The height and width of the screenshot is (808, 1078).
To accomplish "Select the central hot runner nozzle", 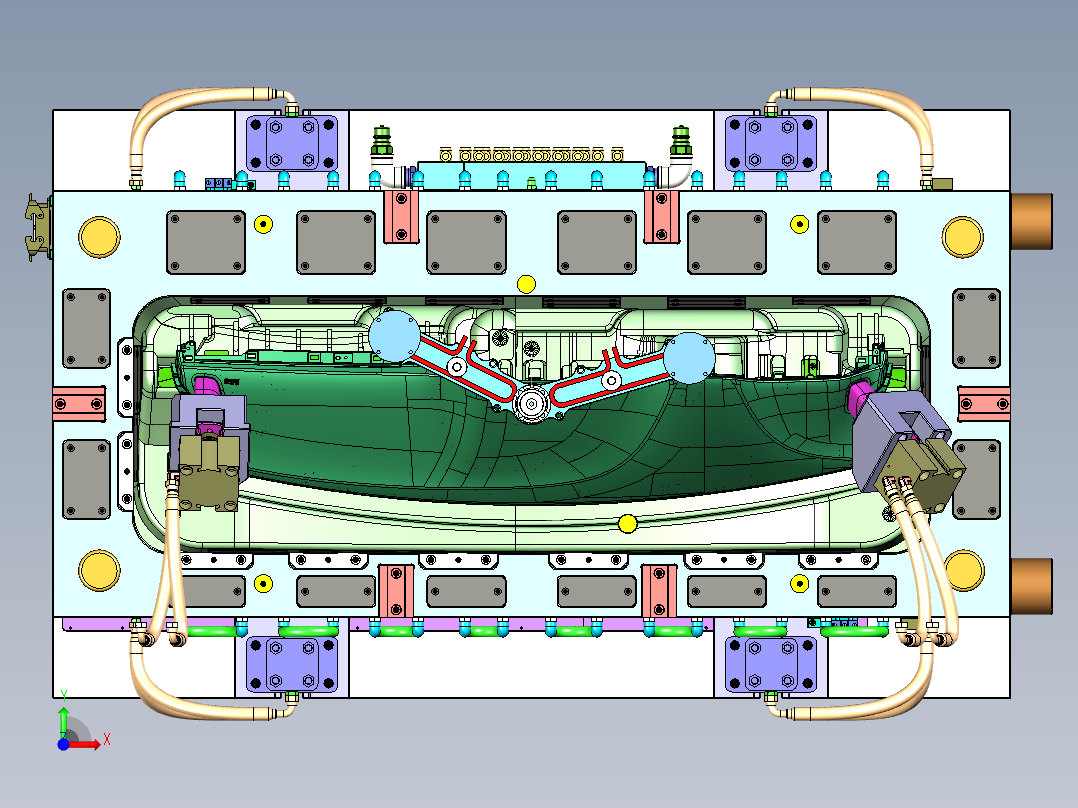I will [x=531, y=404].
